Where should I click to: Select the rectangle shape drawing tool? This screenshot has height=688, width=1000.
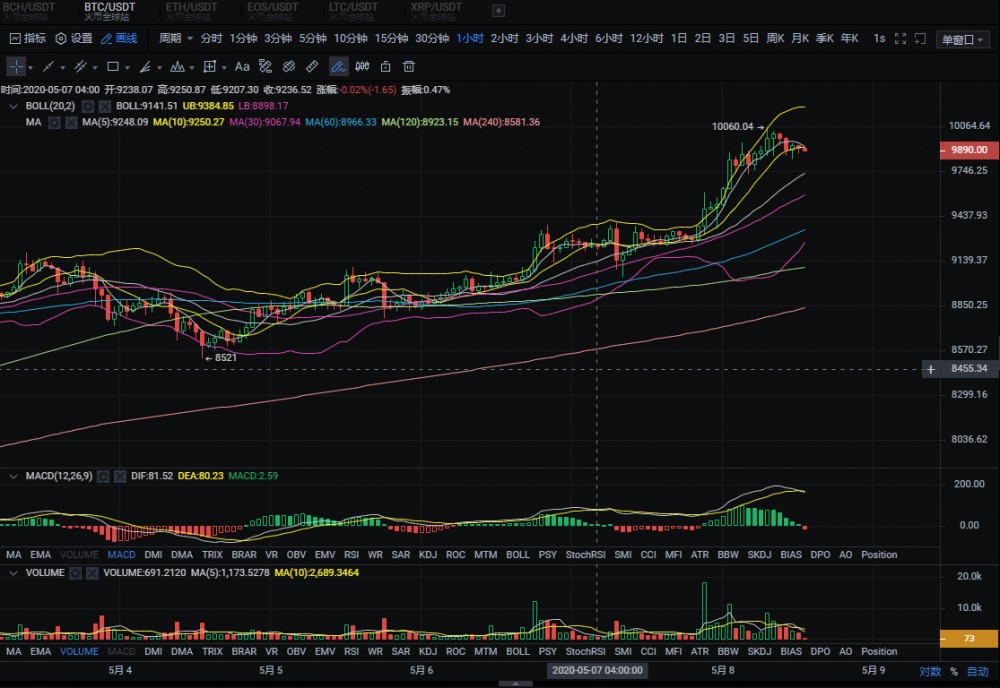coord(113,67)
